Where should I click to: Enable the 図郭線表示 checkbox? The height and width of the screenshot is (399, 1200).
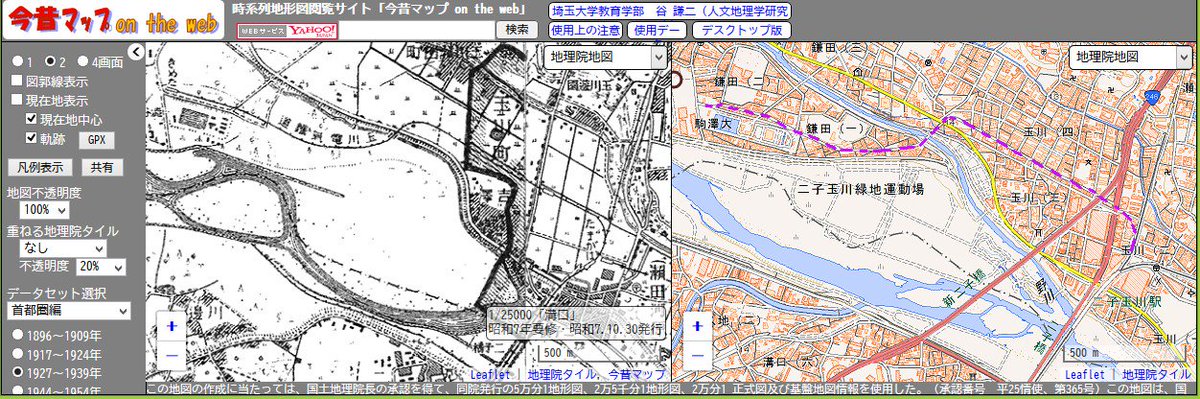coord(16,81)
